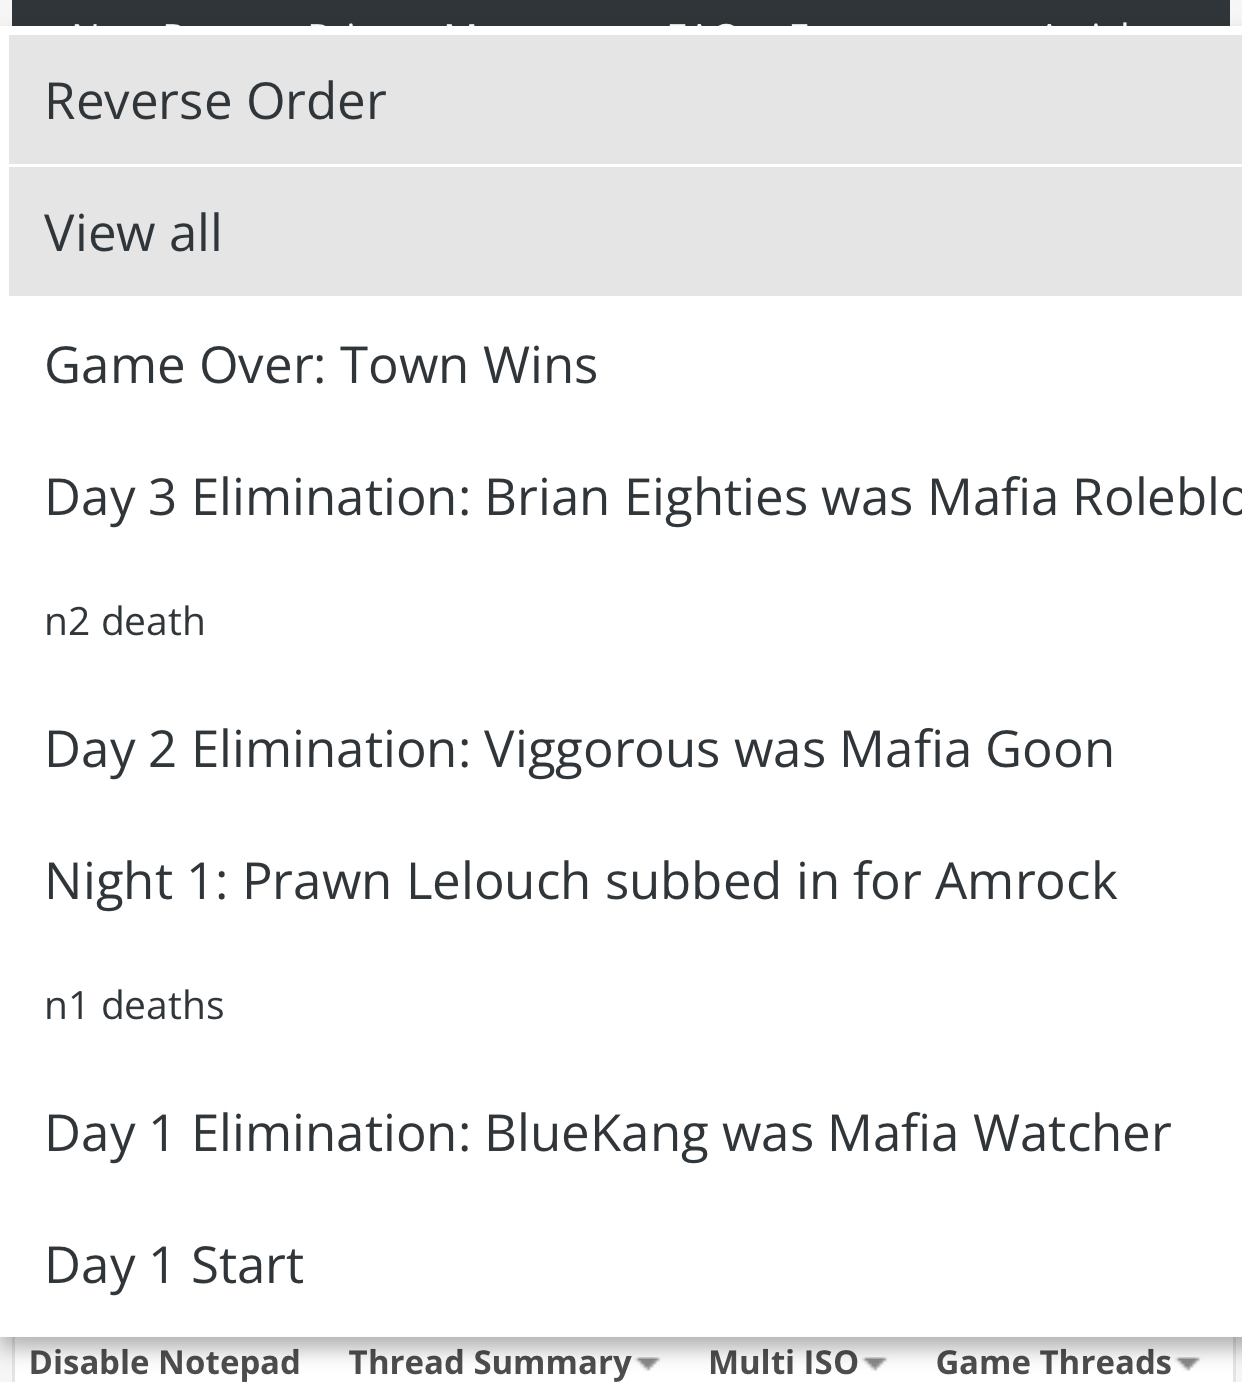1242x1382 pixels.
Task: Toggle Disable Notepad option
Action: click(164, 1362)
